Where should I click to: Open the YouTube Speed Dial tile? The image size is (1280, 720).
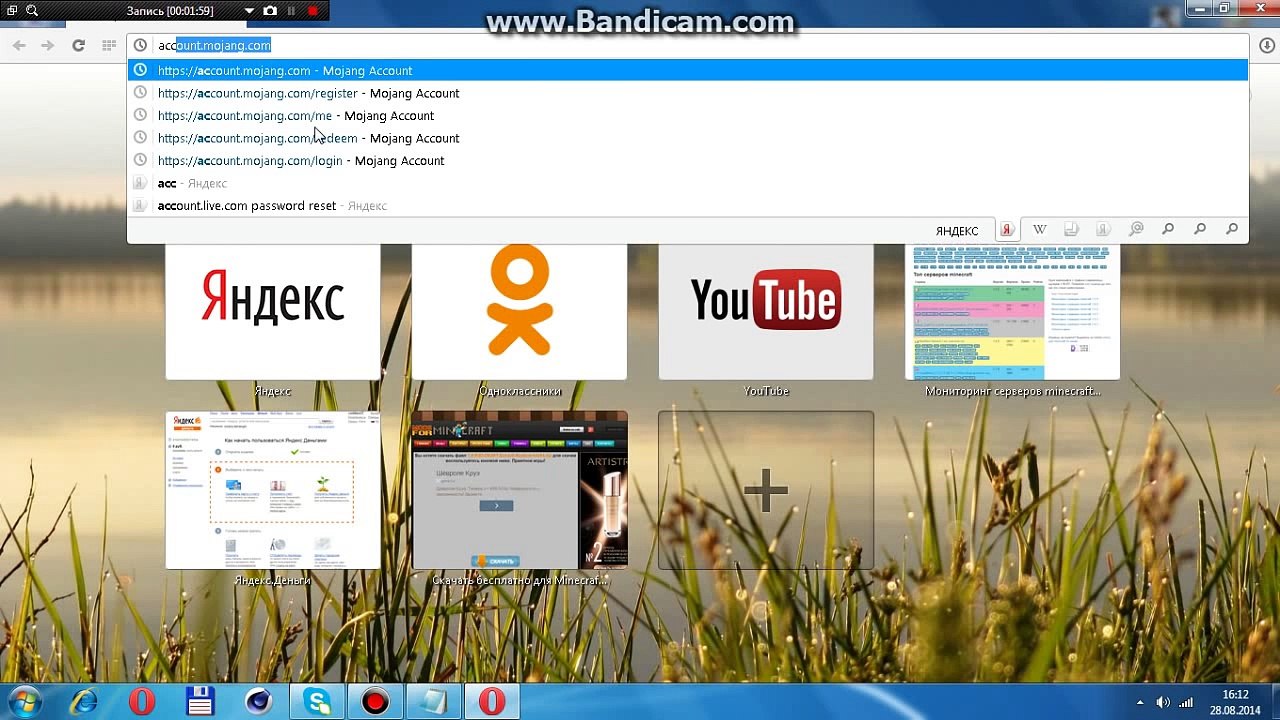click(x=766, y=312)
